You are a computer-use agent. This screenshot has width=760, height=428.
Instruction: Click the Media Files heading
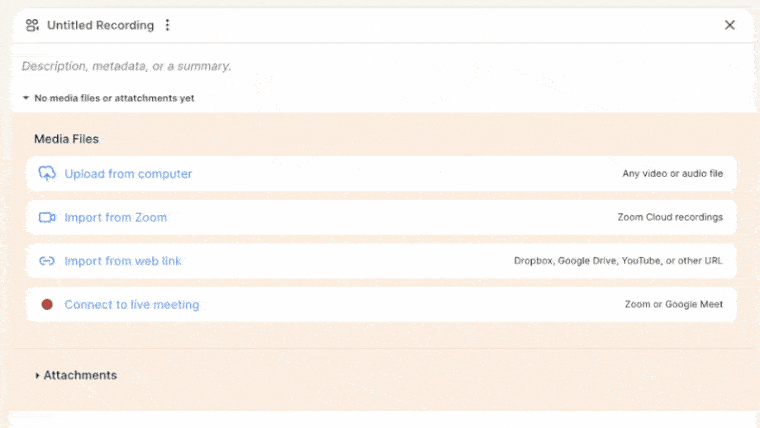[66, 139]
